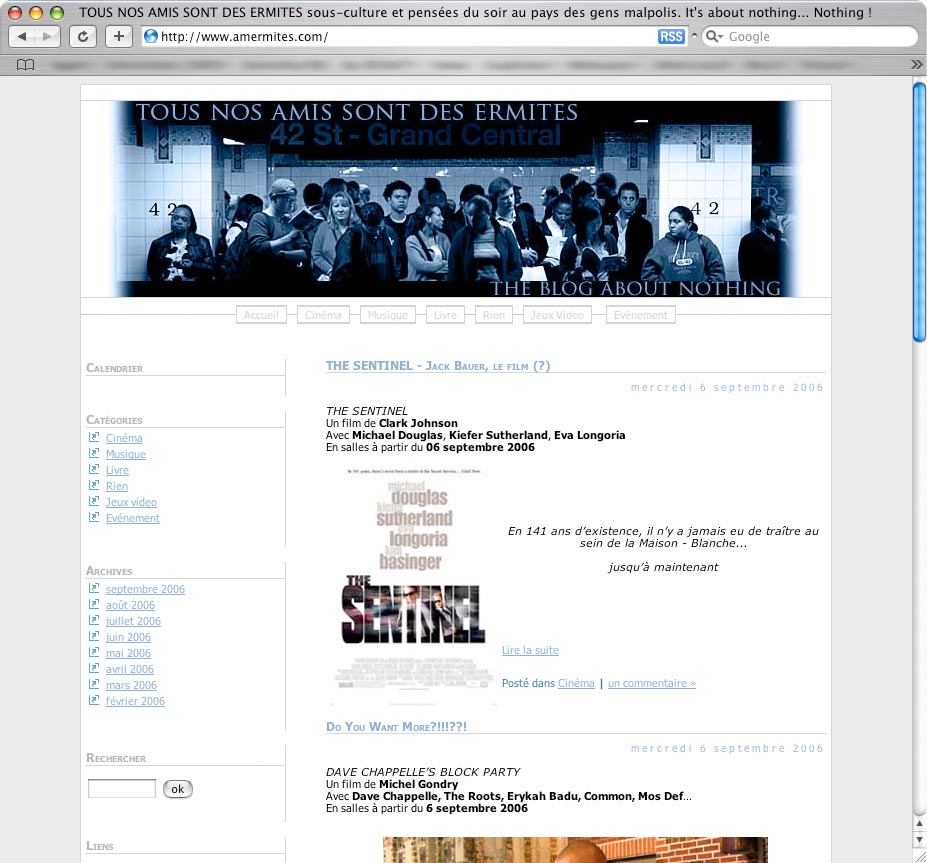
Task: Open the septembre 2006 archive
Action: point(145,589)
